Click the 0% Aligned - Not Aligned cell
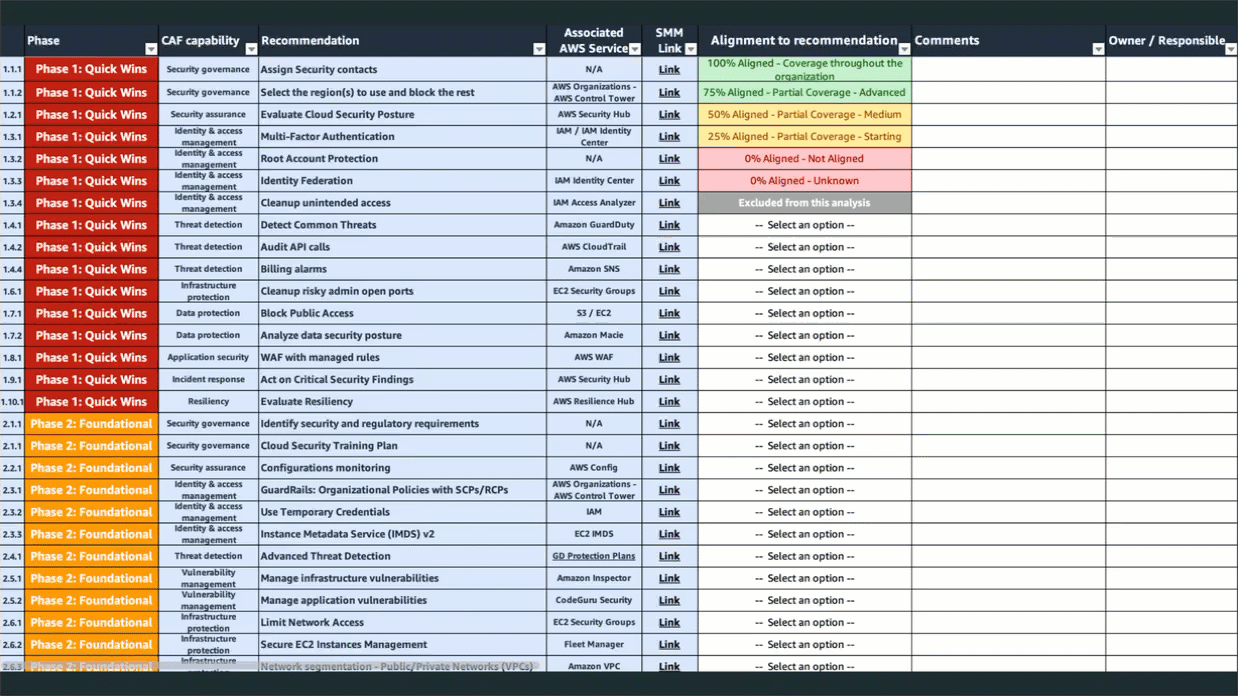1238x696 pixels. [805, 158]
